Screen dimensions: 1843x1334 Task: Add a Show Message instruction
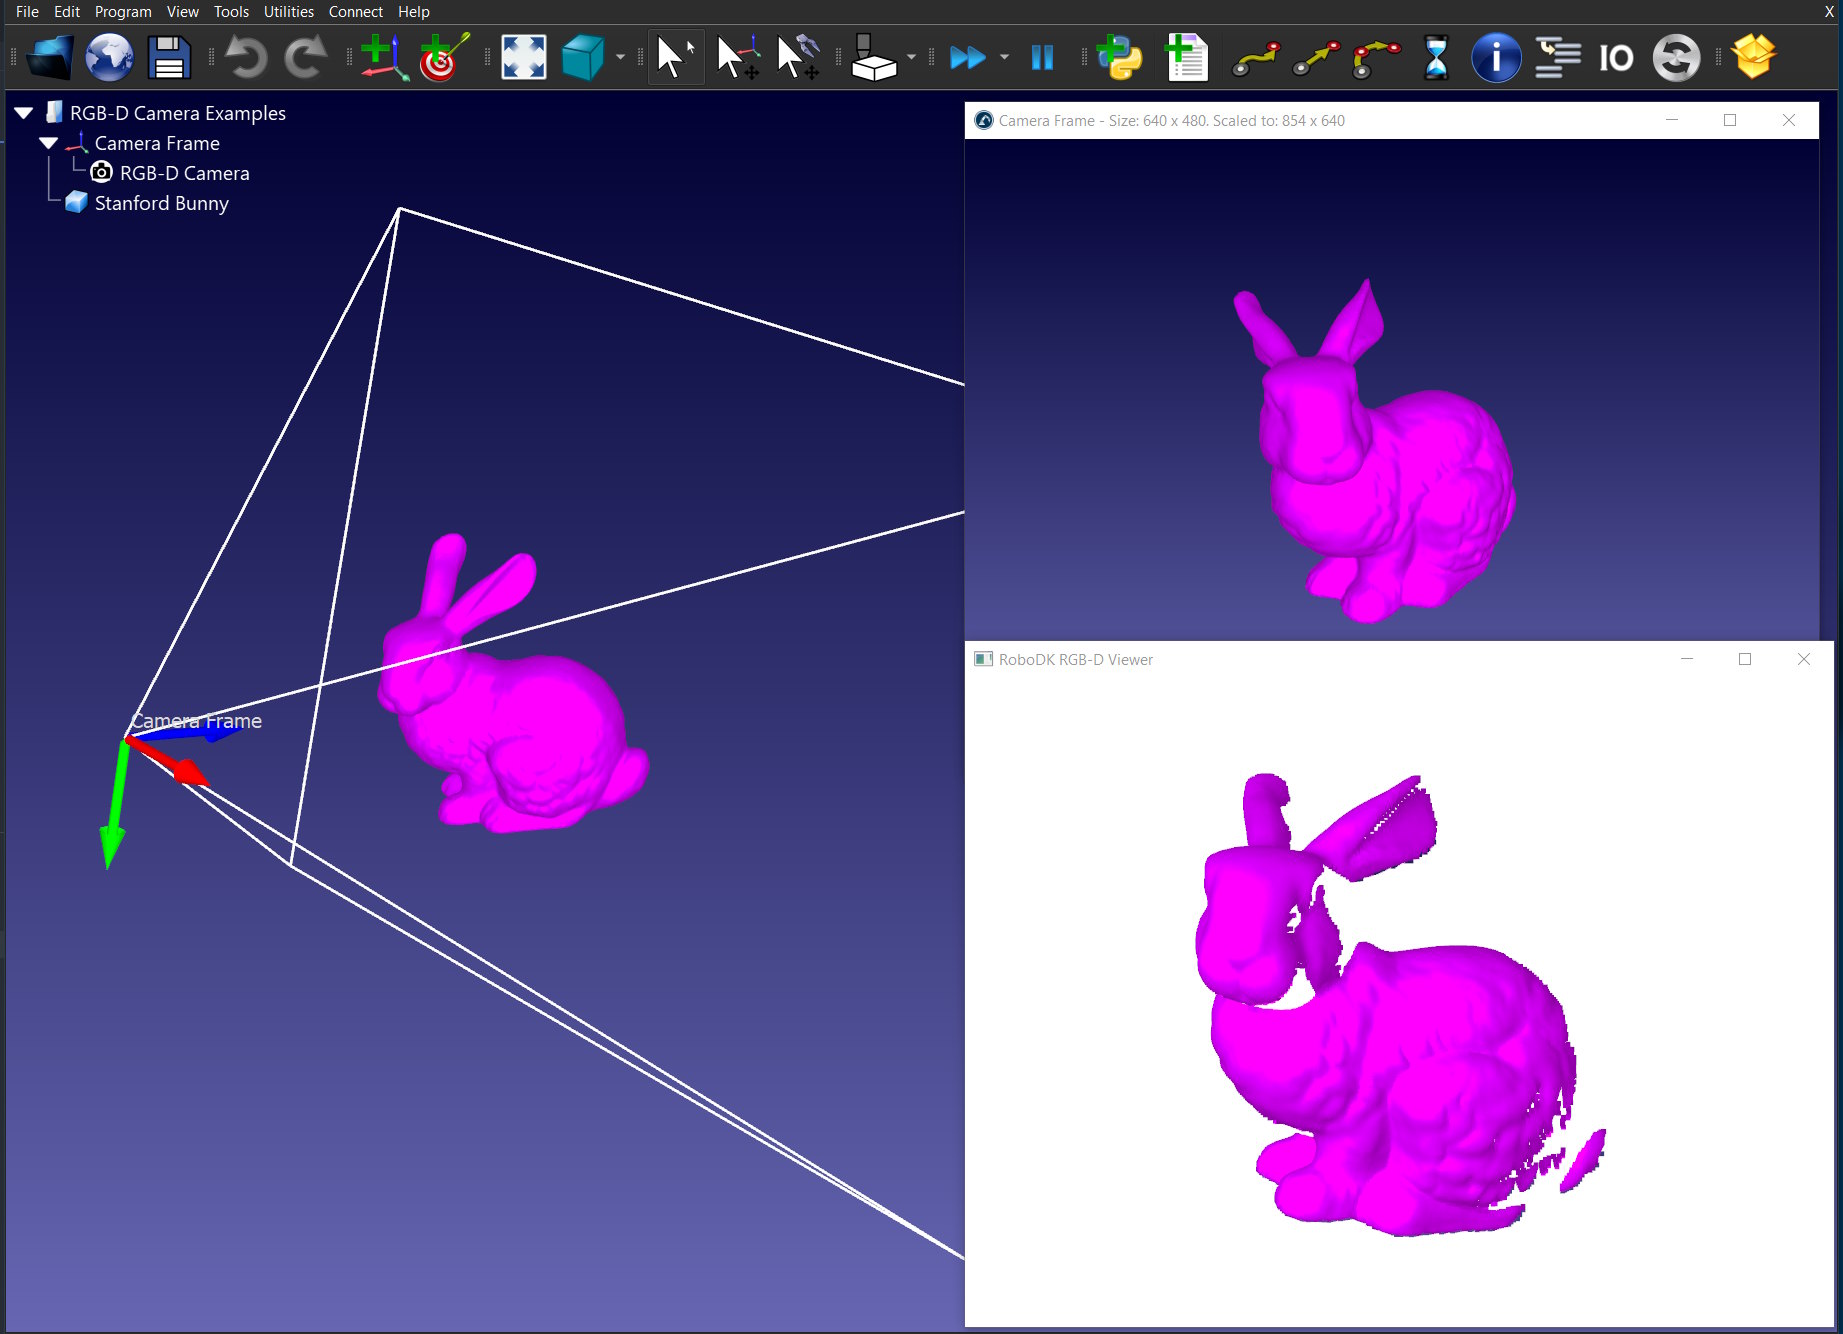click(1495, 57)
